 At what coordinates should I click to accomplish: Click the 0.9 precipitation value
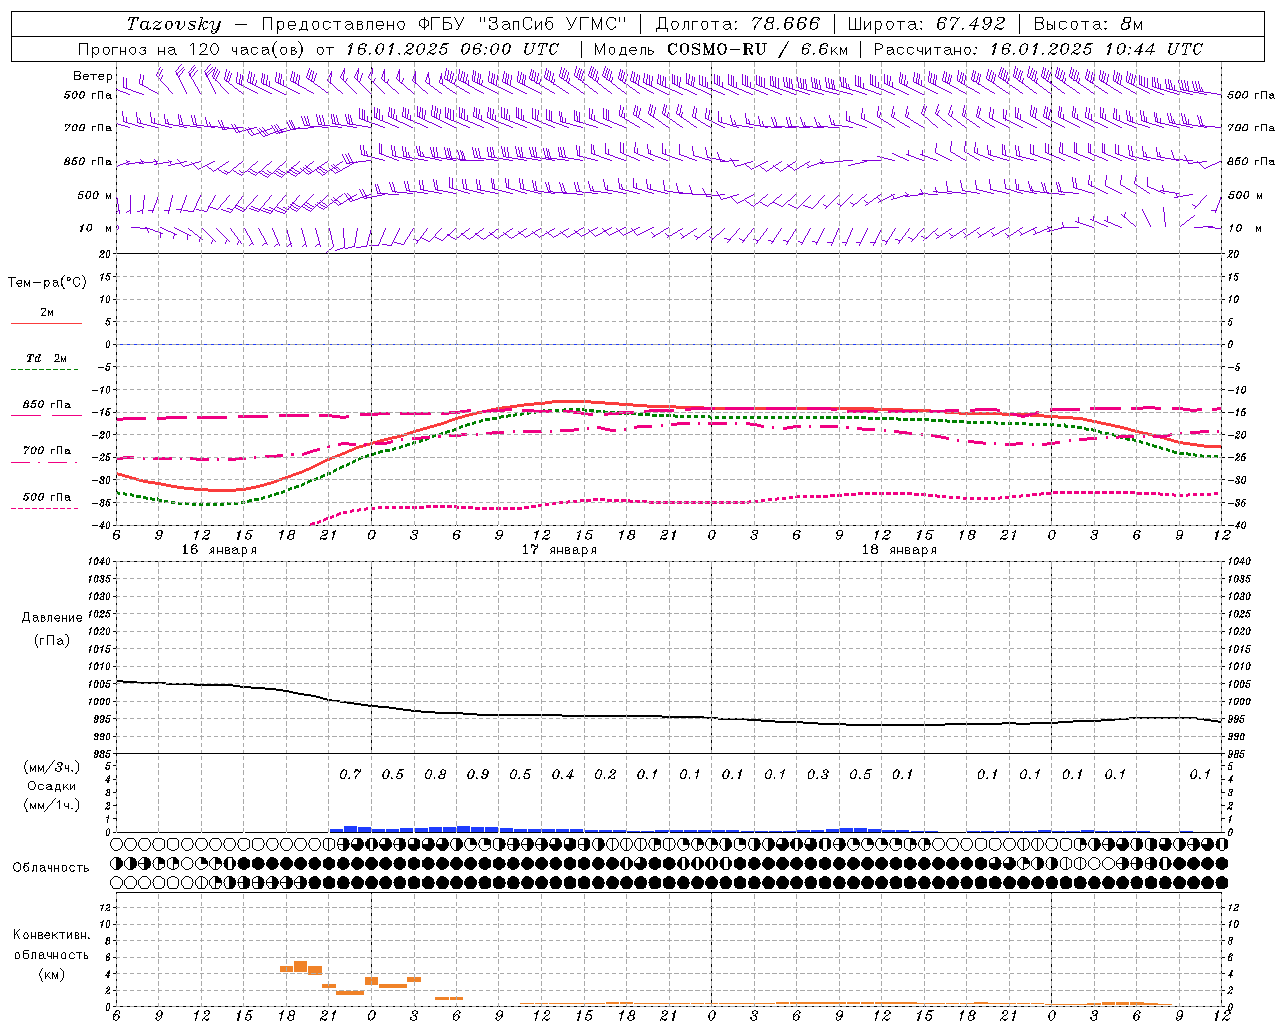pos(478,774)
